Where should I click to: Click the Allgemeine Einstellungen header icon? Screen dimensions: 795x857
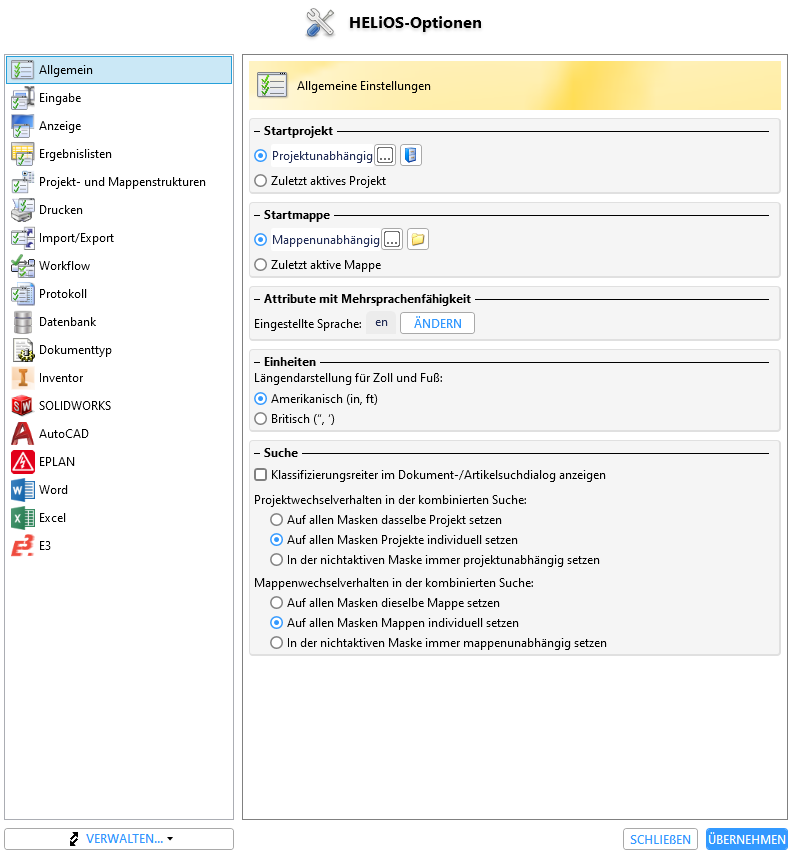[x=272, y=85]
